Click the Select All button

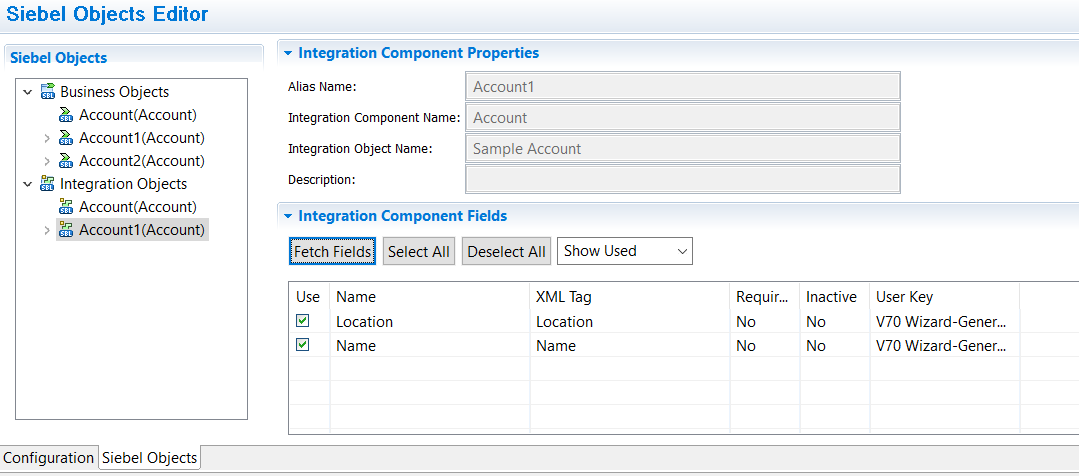418,252
